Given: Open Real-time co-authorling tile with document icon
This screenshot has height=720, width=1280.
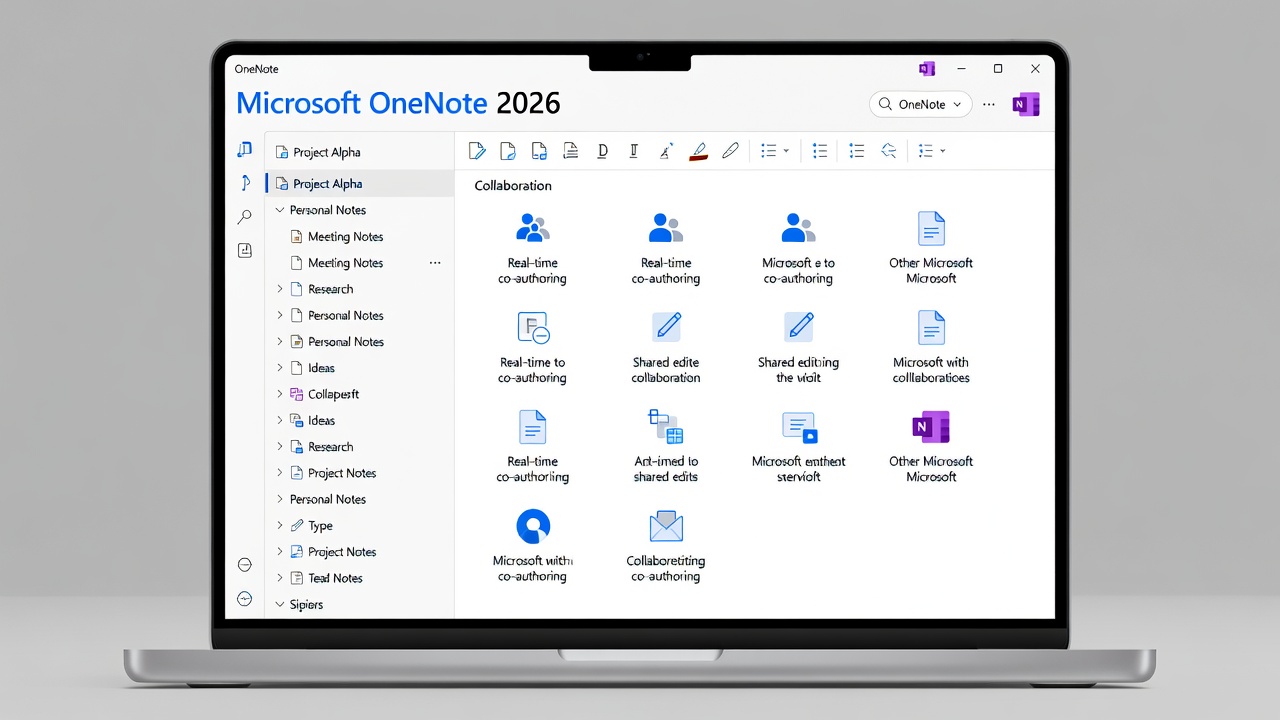Looking at the screenshot, I should 533,446.
